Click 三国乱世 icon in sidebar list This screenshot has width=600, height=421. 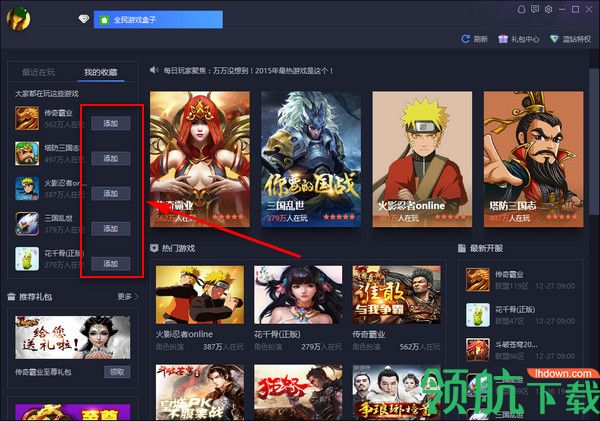point(27,224)
